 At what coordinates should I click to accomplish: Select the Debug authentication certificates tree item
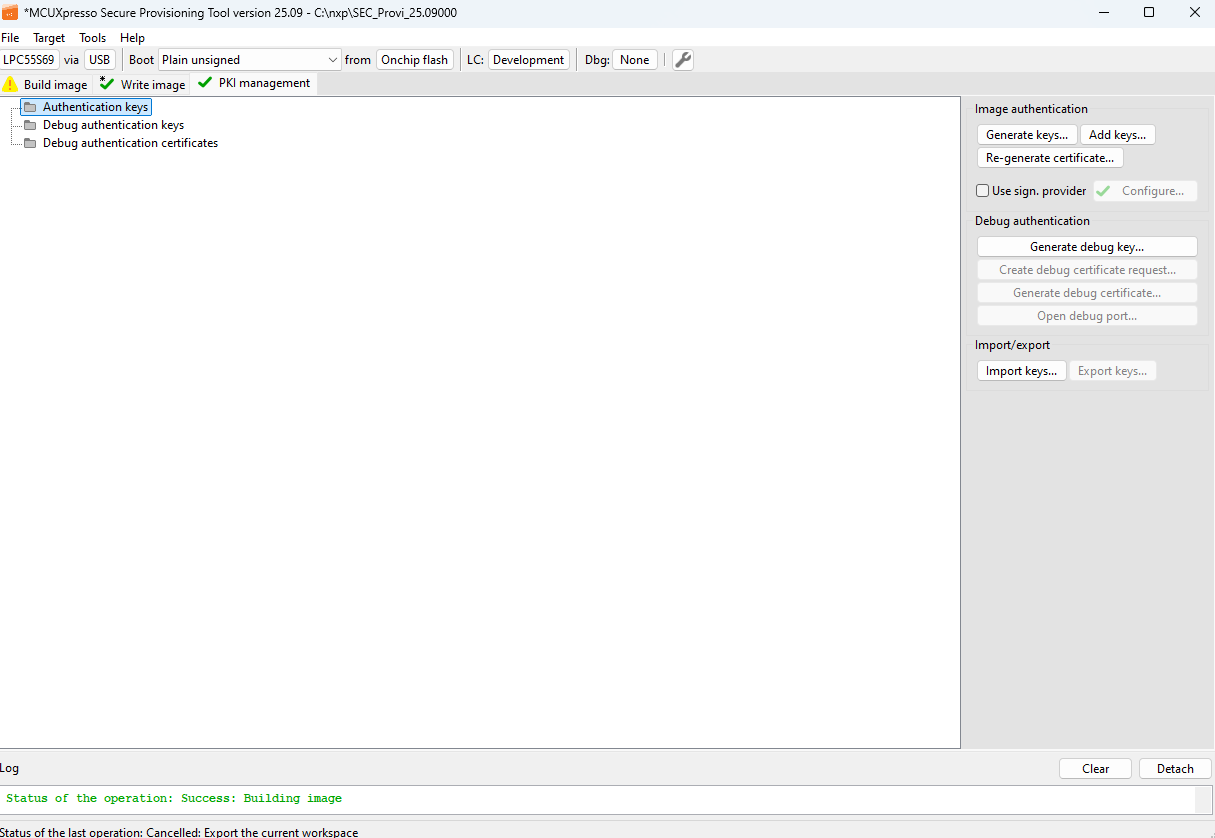pyautogui.click(x=130, y=143)
